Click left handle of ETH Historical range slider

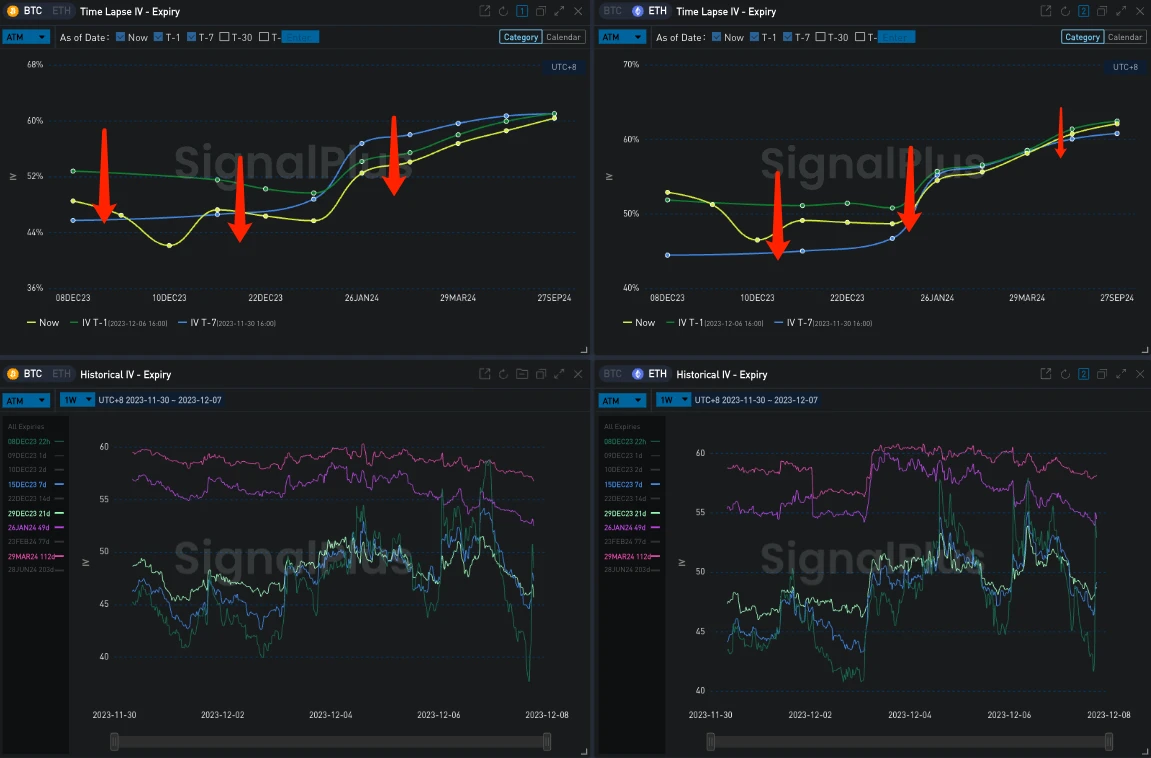[710, 741]
